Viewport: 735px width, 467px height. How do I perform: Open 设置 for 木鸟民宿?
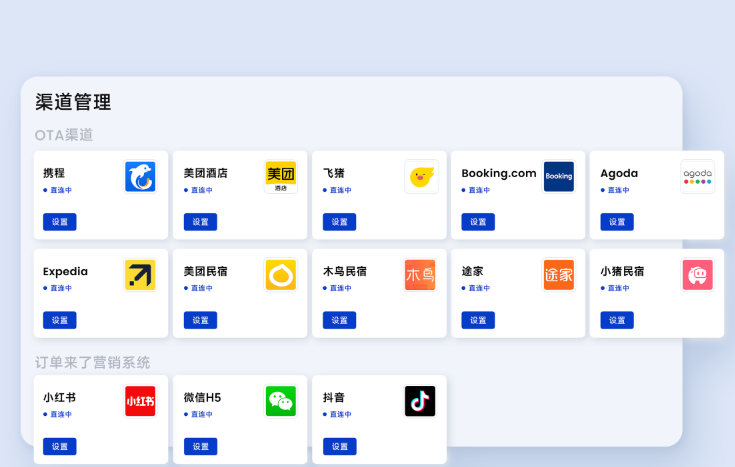(x=339, y=320)
